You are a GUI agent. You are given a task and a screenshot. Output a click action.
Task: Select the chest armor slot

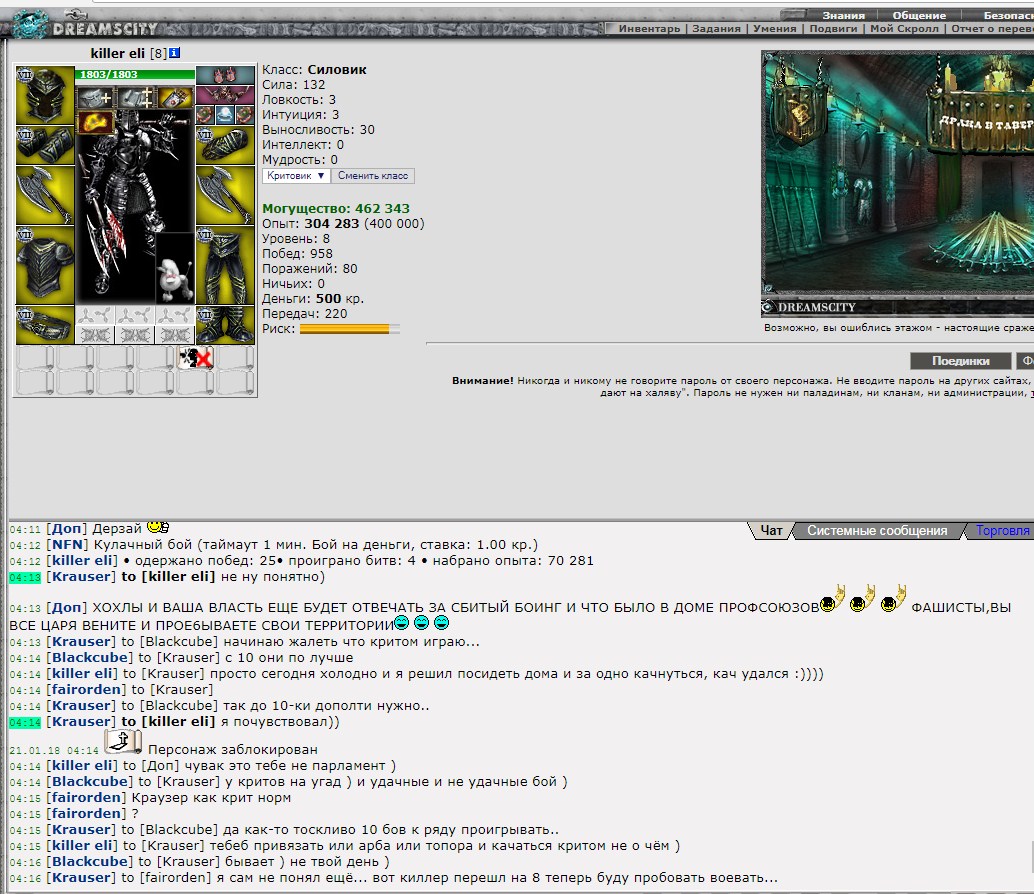[x=45, y=265]
